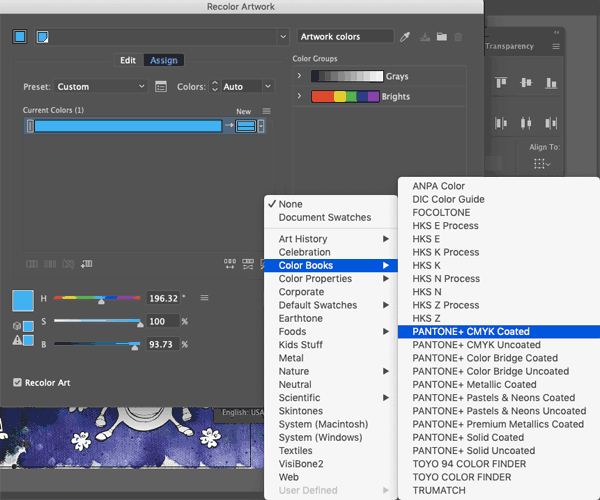Select the Web swatch library
Viewport: 600px width, 500px height.
(x=331, y=477)
